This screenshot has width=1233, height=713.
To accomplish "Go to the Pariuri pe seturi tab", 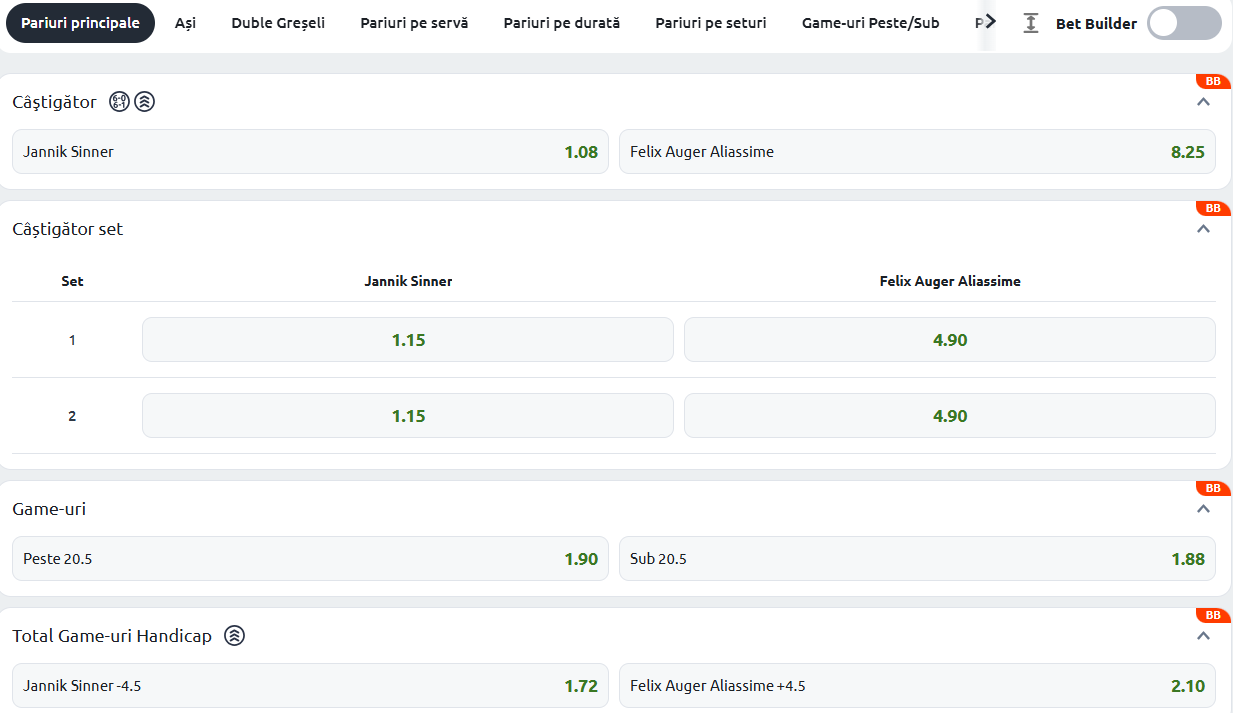I will 711,23.
